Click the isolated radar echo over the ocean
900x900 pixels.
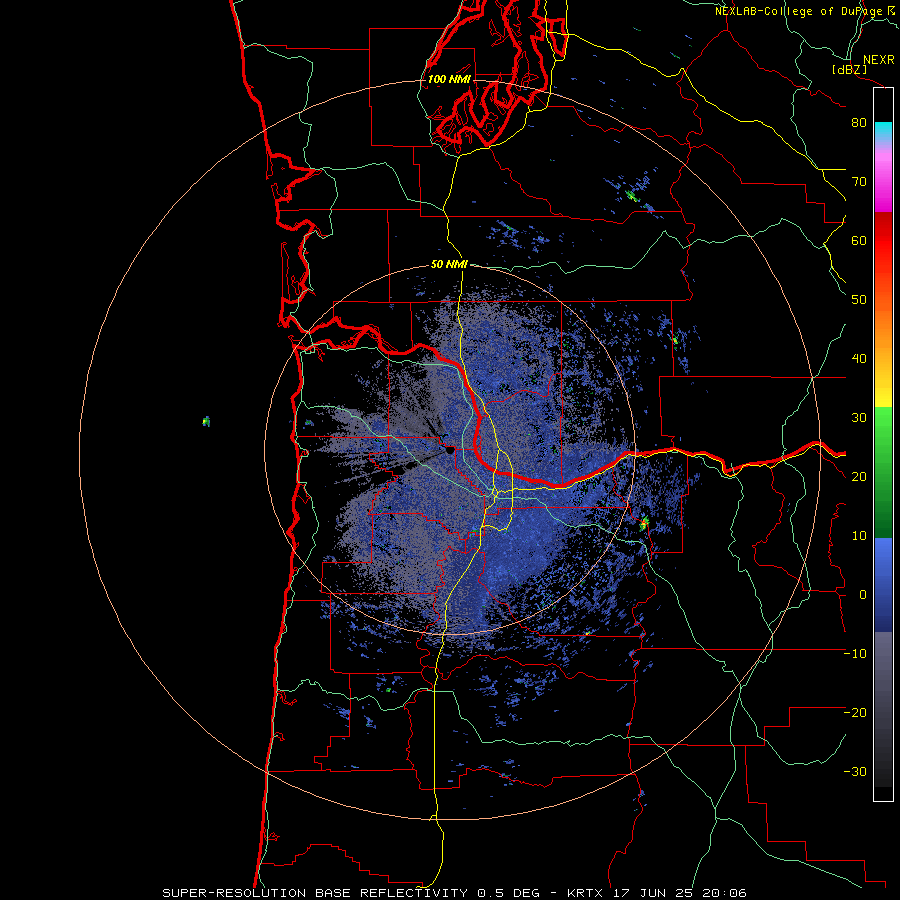pos(207,422)
